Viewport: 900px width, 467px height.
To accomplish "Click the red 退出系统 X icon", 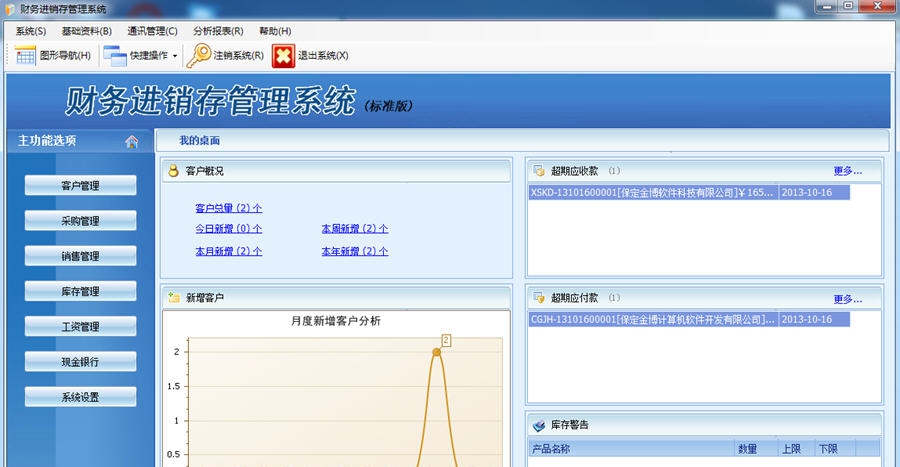I will coord(283,56).
